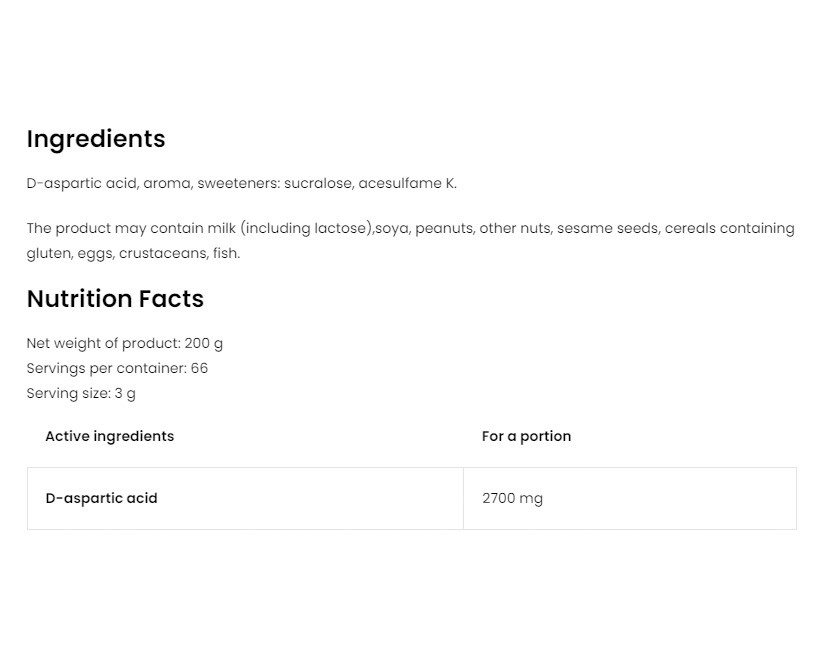Screen dimensions: 828x664
Task: Click the word 'sucralose' in ingredients
Action: (x=318, y=183)
